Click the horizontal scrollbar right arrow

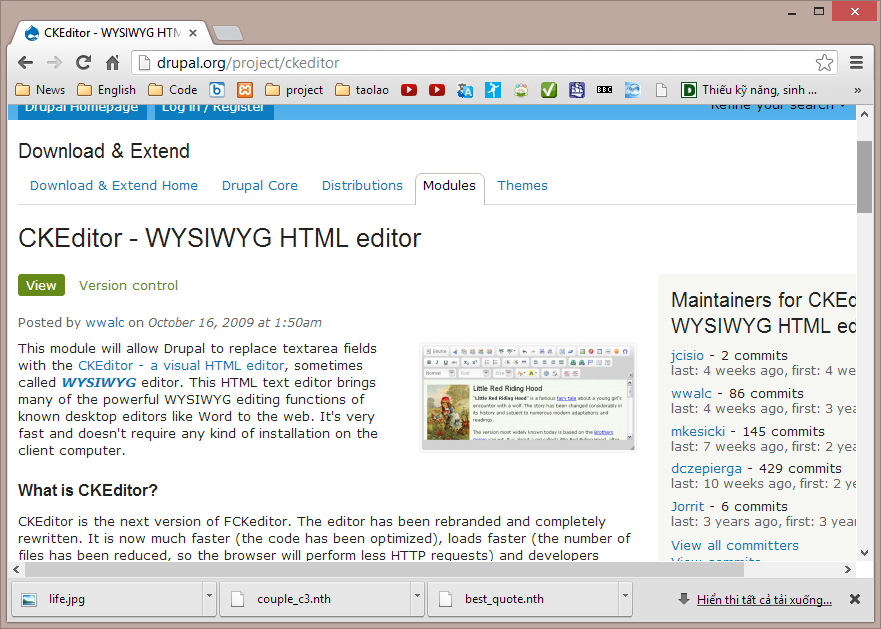point(847,569)
